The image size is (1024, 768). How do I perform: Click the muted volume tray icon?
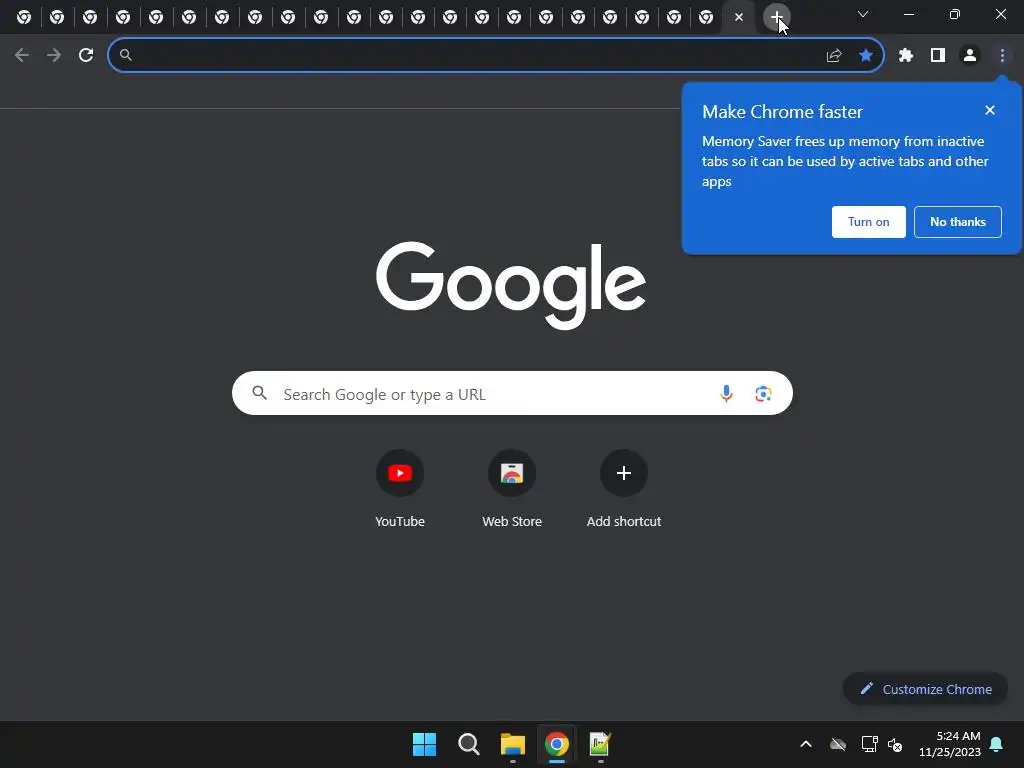pyautogui.click(x=895, y=744)
